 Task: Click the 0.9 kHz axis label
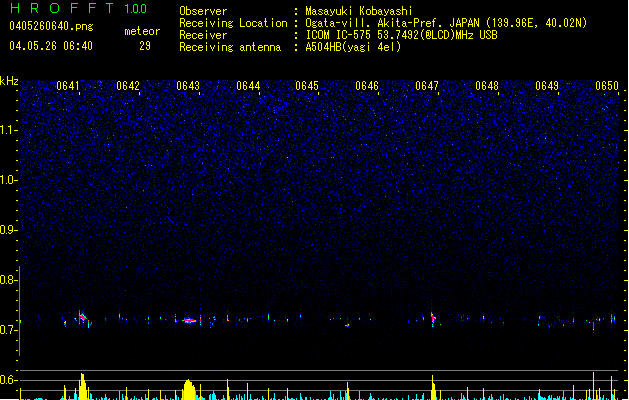9,229
